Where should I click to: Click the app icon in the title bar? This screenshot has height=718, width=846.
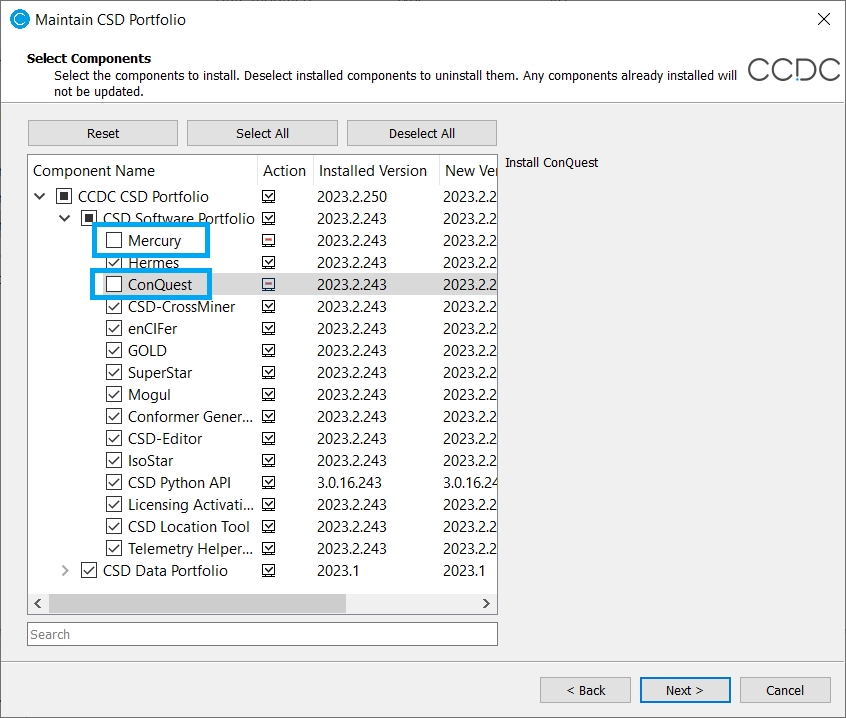[x=18, y=19]
